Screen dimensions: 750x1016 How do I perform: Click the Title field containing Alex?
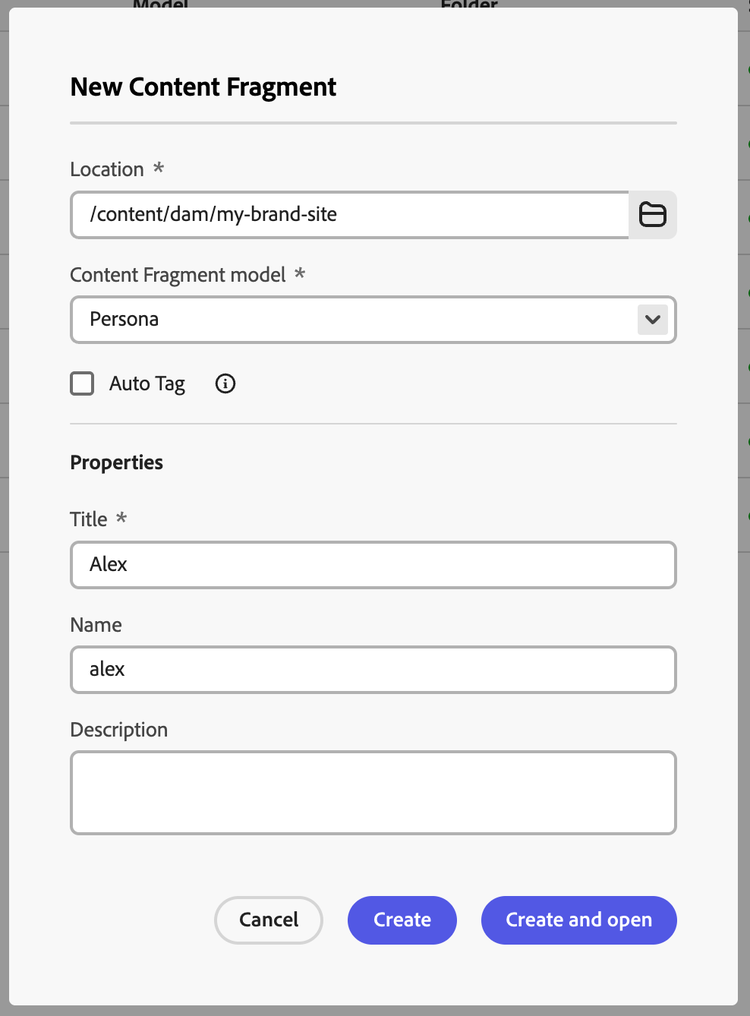click(373, 565)
